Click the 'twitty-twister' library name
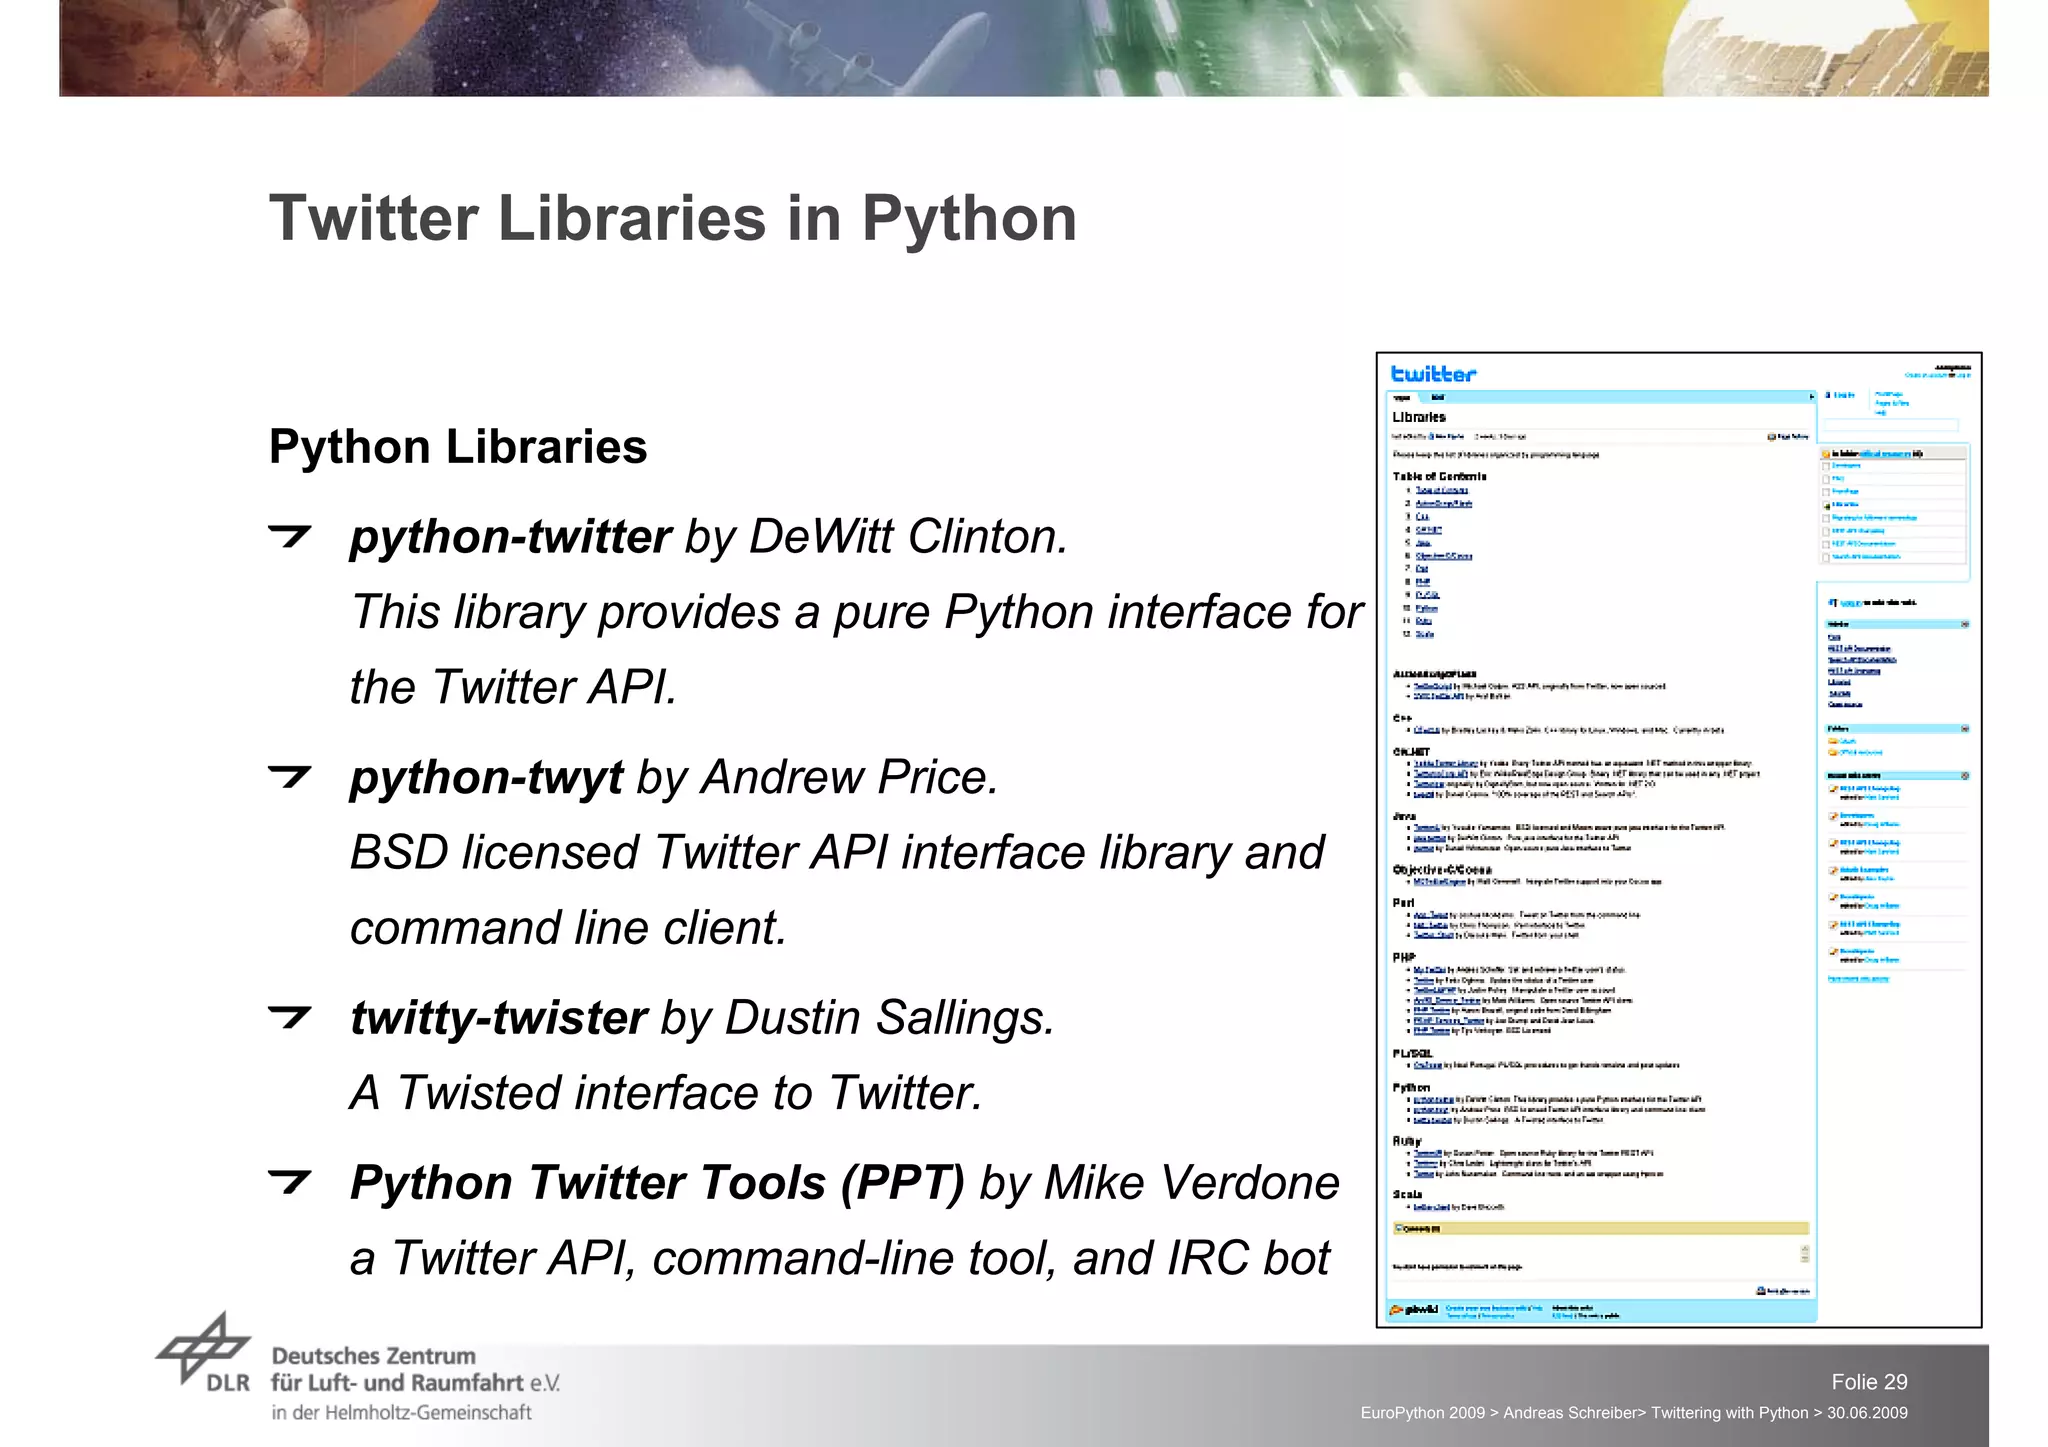The height and width of the screenshot is (1447, 2048). [x=499, y=1018]
